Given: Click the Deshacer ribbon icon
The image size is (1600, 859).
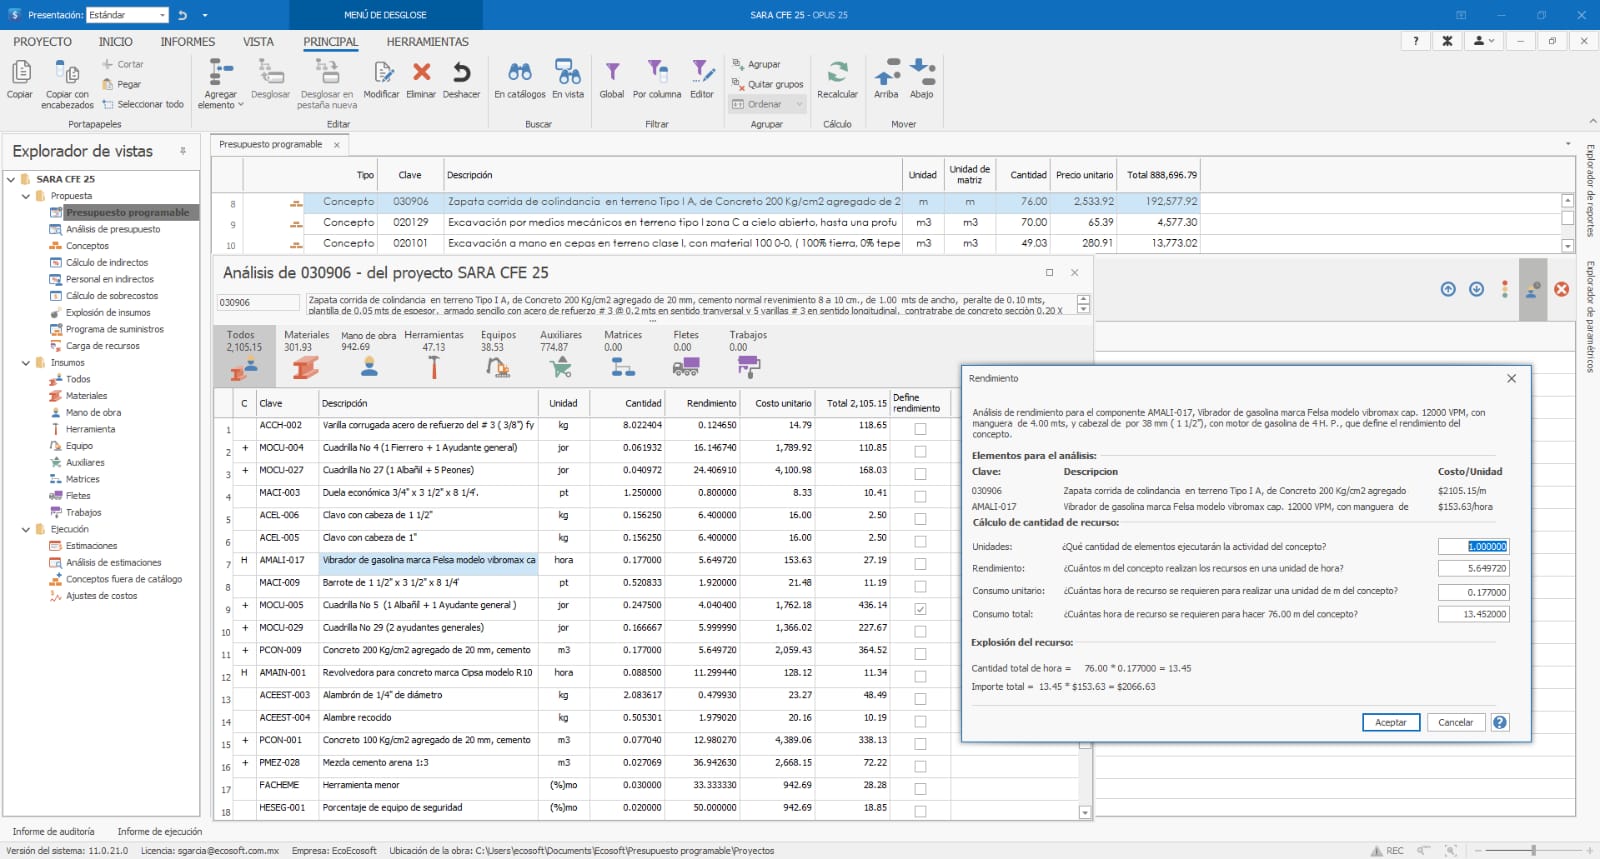Looking at the screenshot, I should coord(461,72).
